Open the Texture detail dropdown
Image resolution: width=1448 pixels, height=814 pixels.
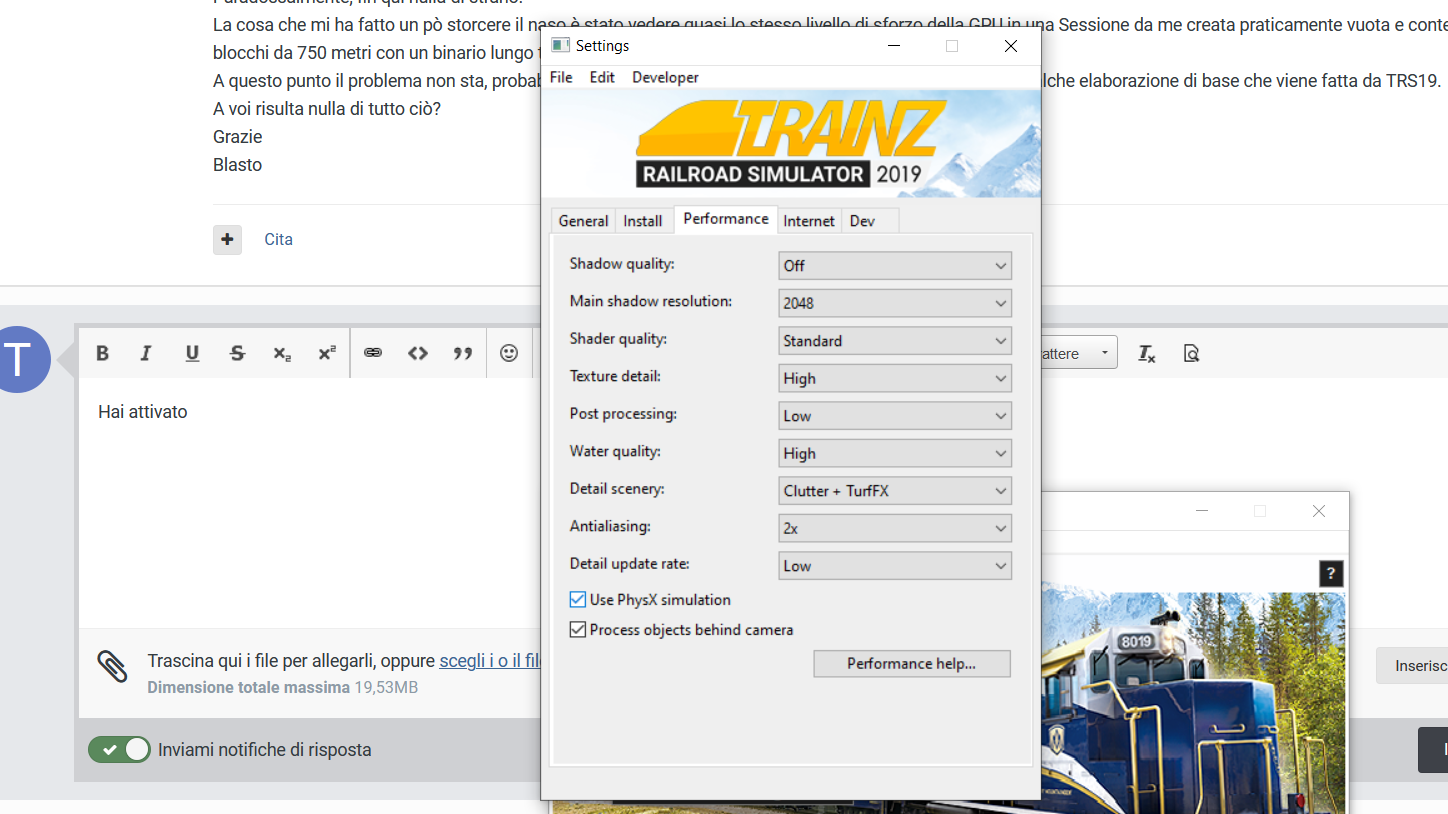895,378
